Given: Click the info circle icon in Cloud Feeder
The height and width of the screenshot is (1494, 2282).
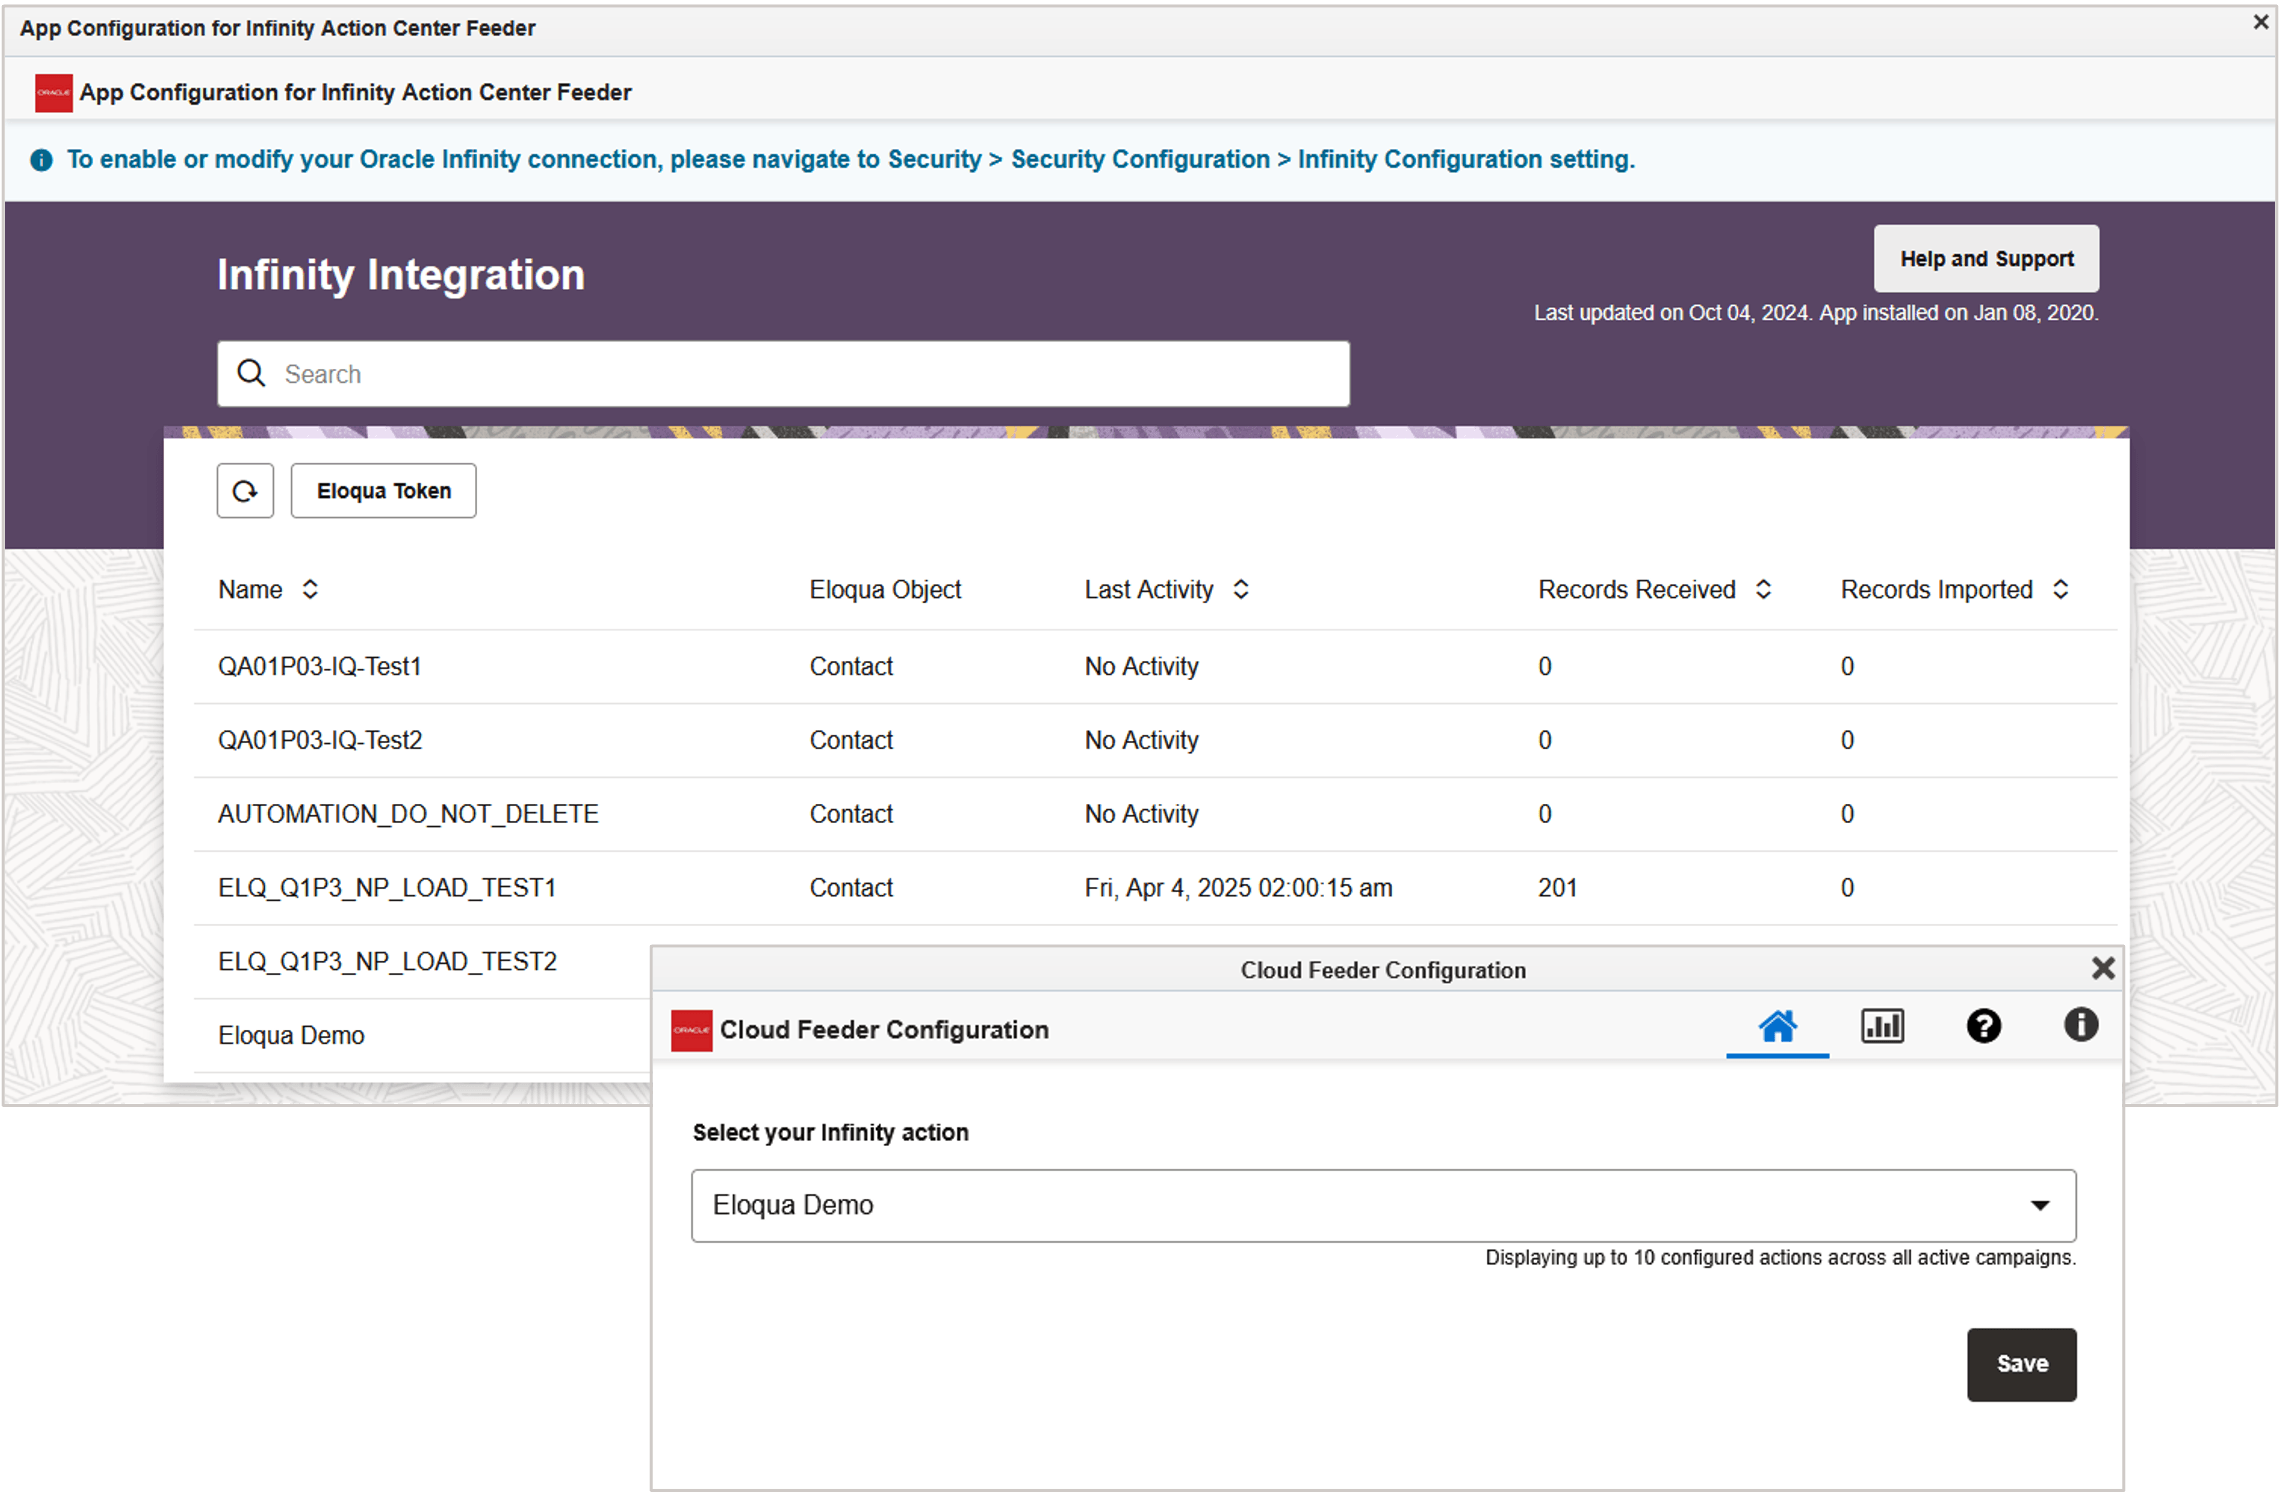Looking at the screenshot, I should point(2080,1025).
